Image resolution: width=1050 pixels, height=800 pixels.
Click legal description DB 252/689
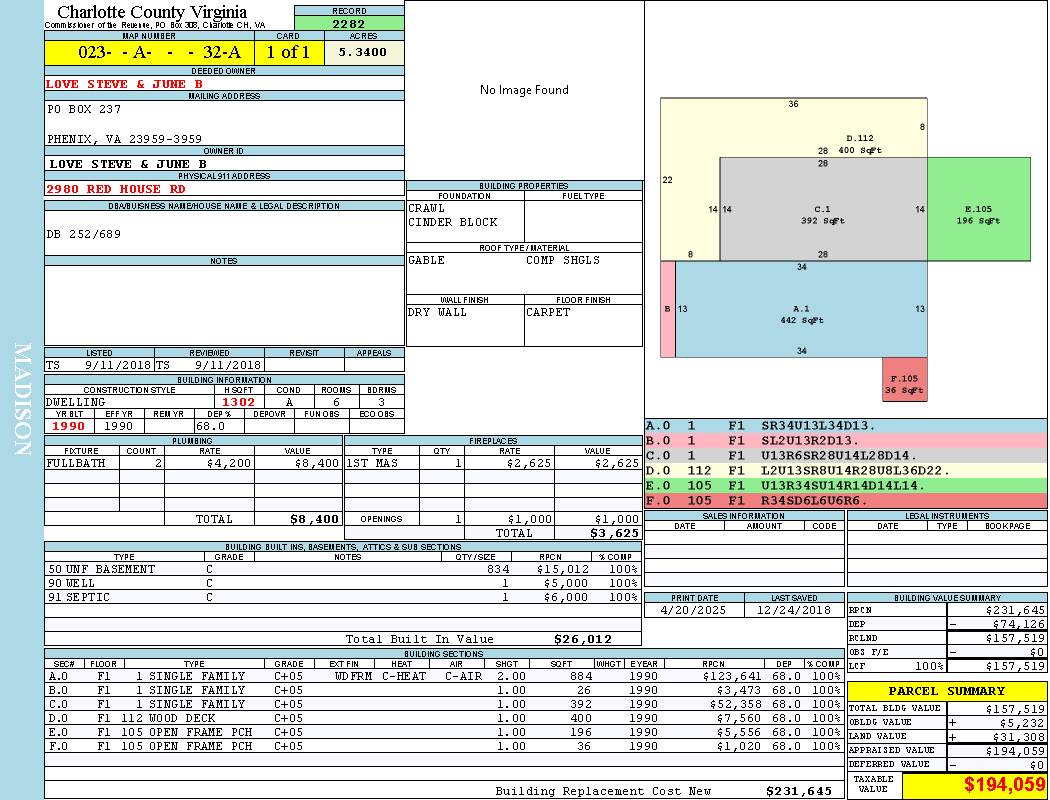[84, 234]
